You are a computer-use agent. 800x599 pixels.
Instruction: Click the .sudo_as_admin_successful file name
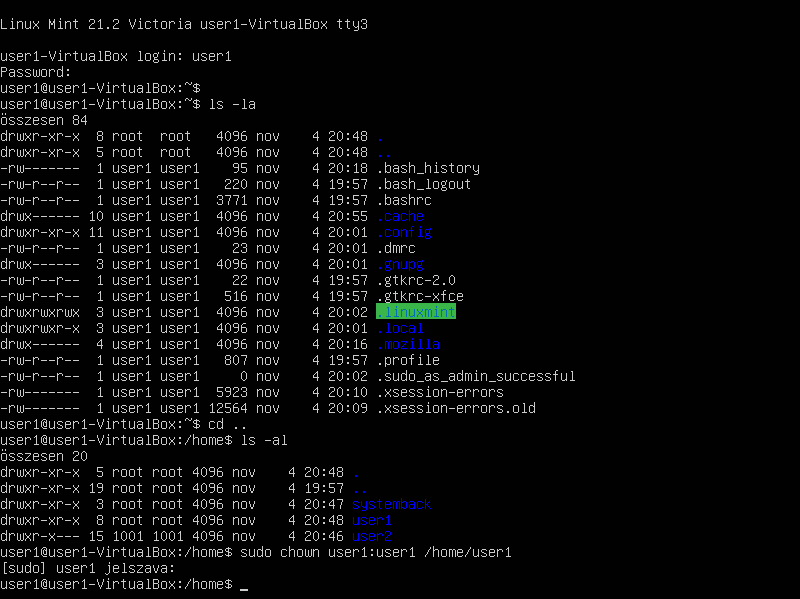click(476, 376)
